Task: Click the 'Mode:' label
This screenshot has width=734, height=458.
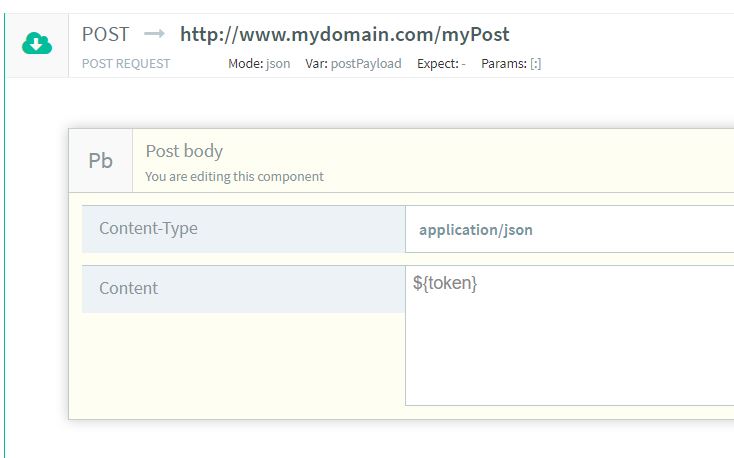Action: (x=245, y=63)
